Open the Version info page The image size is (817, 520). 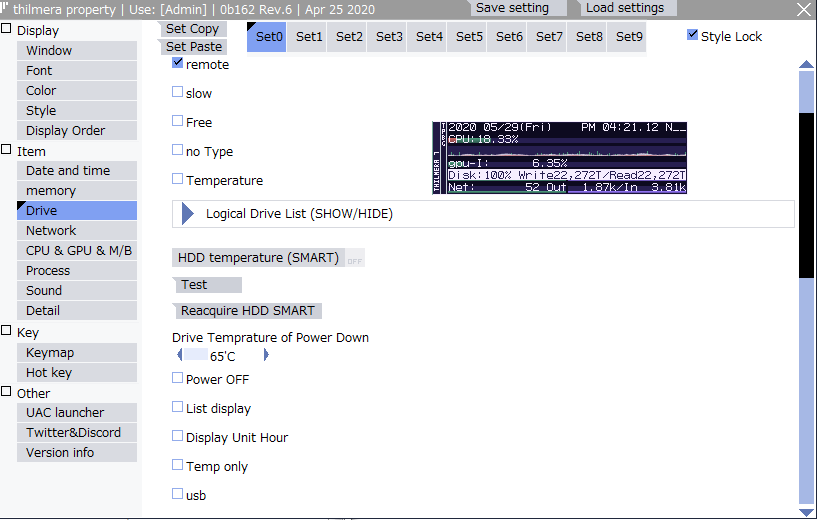[x=77, y=453]
